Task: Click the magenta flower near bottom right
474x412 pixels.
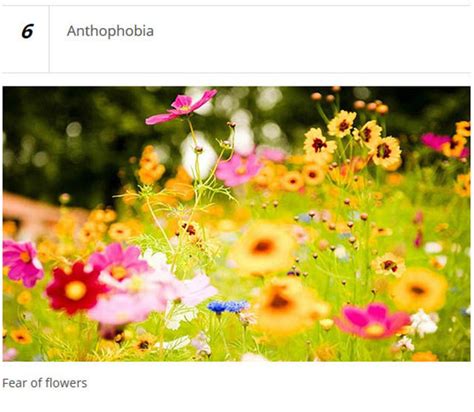Action: click(372, 321)
